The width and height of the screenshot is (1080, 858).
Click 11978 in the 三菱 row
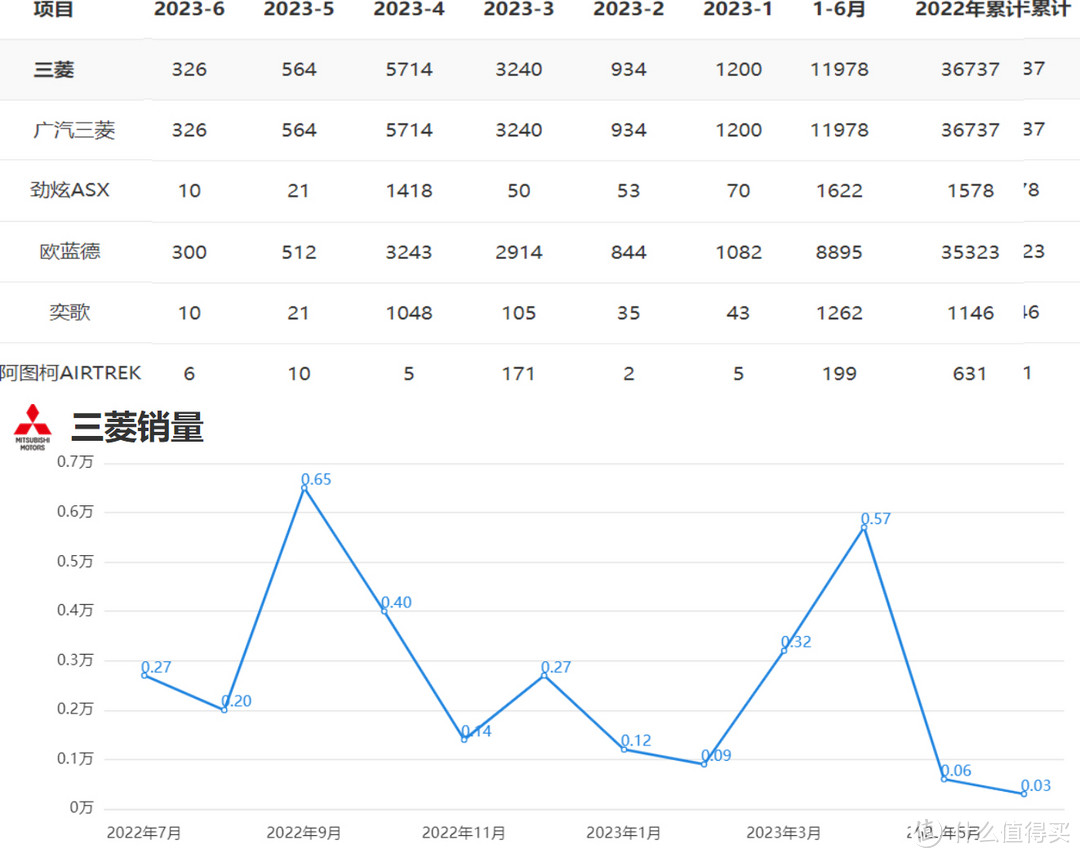pyautogui.click(x=839, y=70)
